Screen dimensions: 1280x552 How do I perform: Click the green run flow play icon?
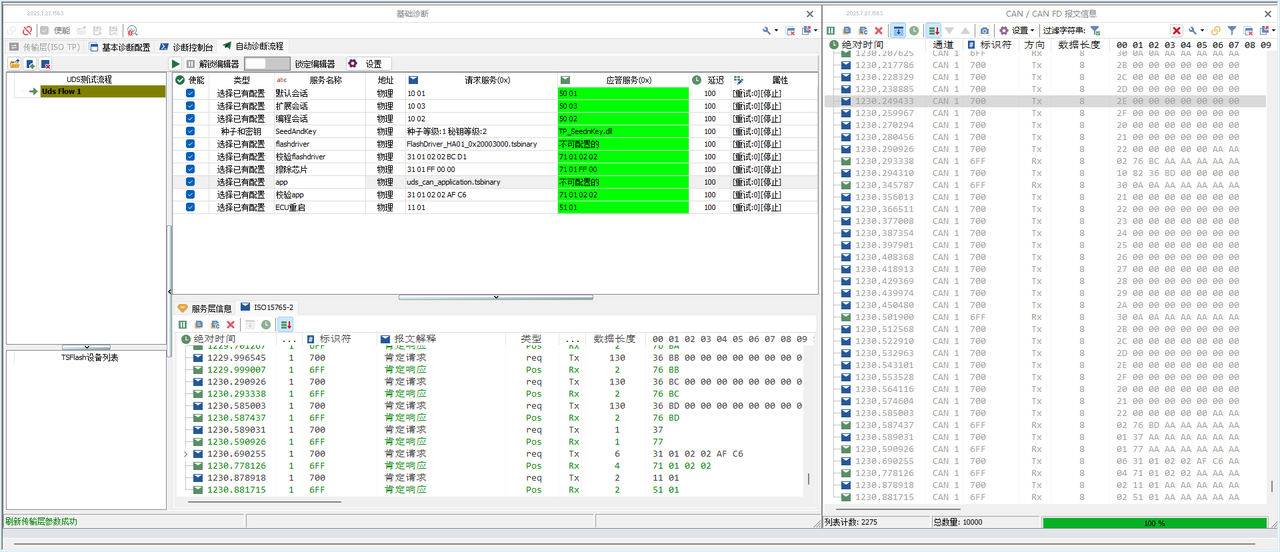pyautogui.click(x=176, y=63)
